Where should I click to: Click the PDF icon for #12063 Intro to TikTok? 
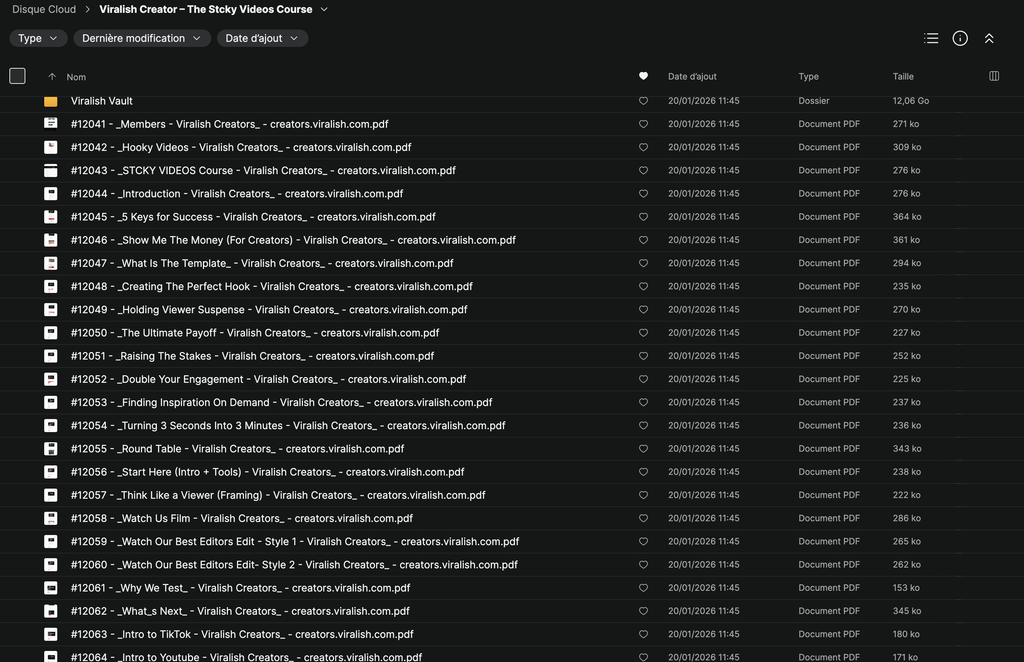(x=50, y=634)
